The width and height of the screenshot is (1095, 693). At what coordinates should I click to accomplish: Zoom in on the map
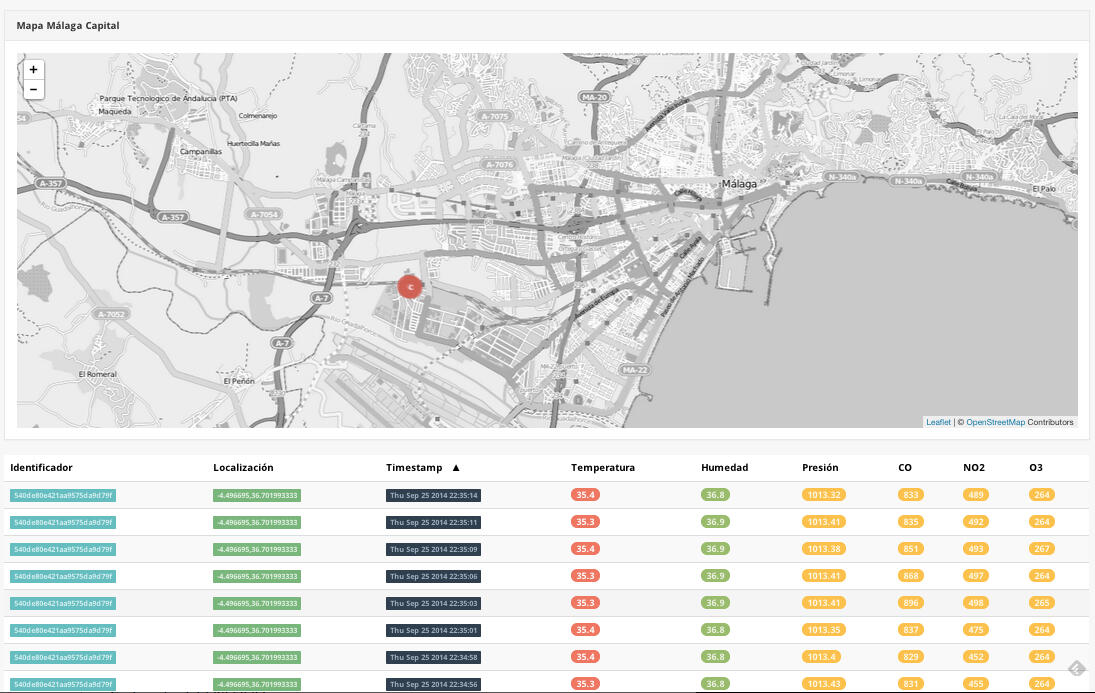pos(33,70)
